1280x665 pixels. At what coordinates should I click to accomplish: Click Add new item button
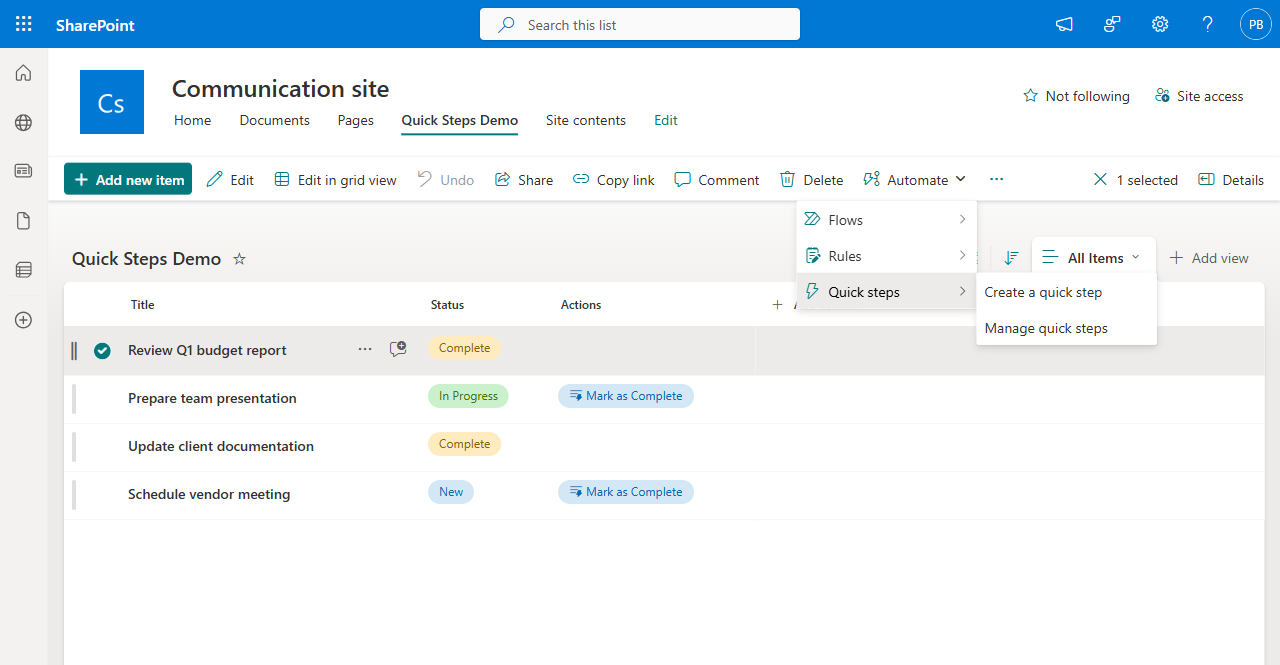click(x=128, y=180)
